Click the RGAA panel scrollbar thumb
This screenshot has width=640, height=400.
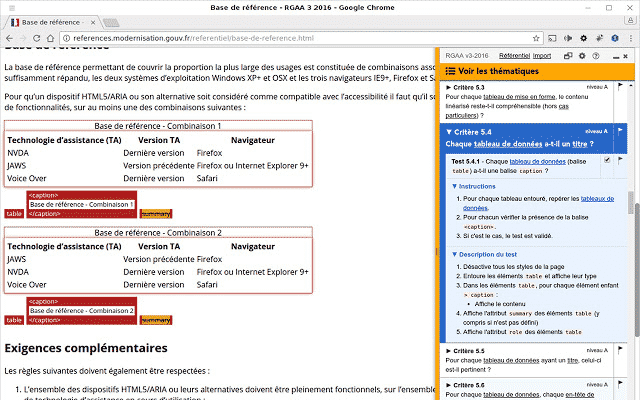click(631, 202)
